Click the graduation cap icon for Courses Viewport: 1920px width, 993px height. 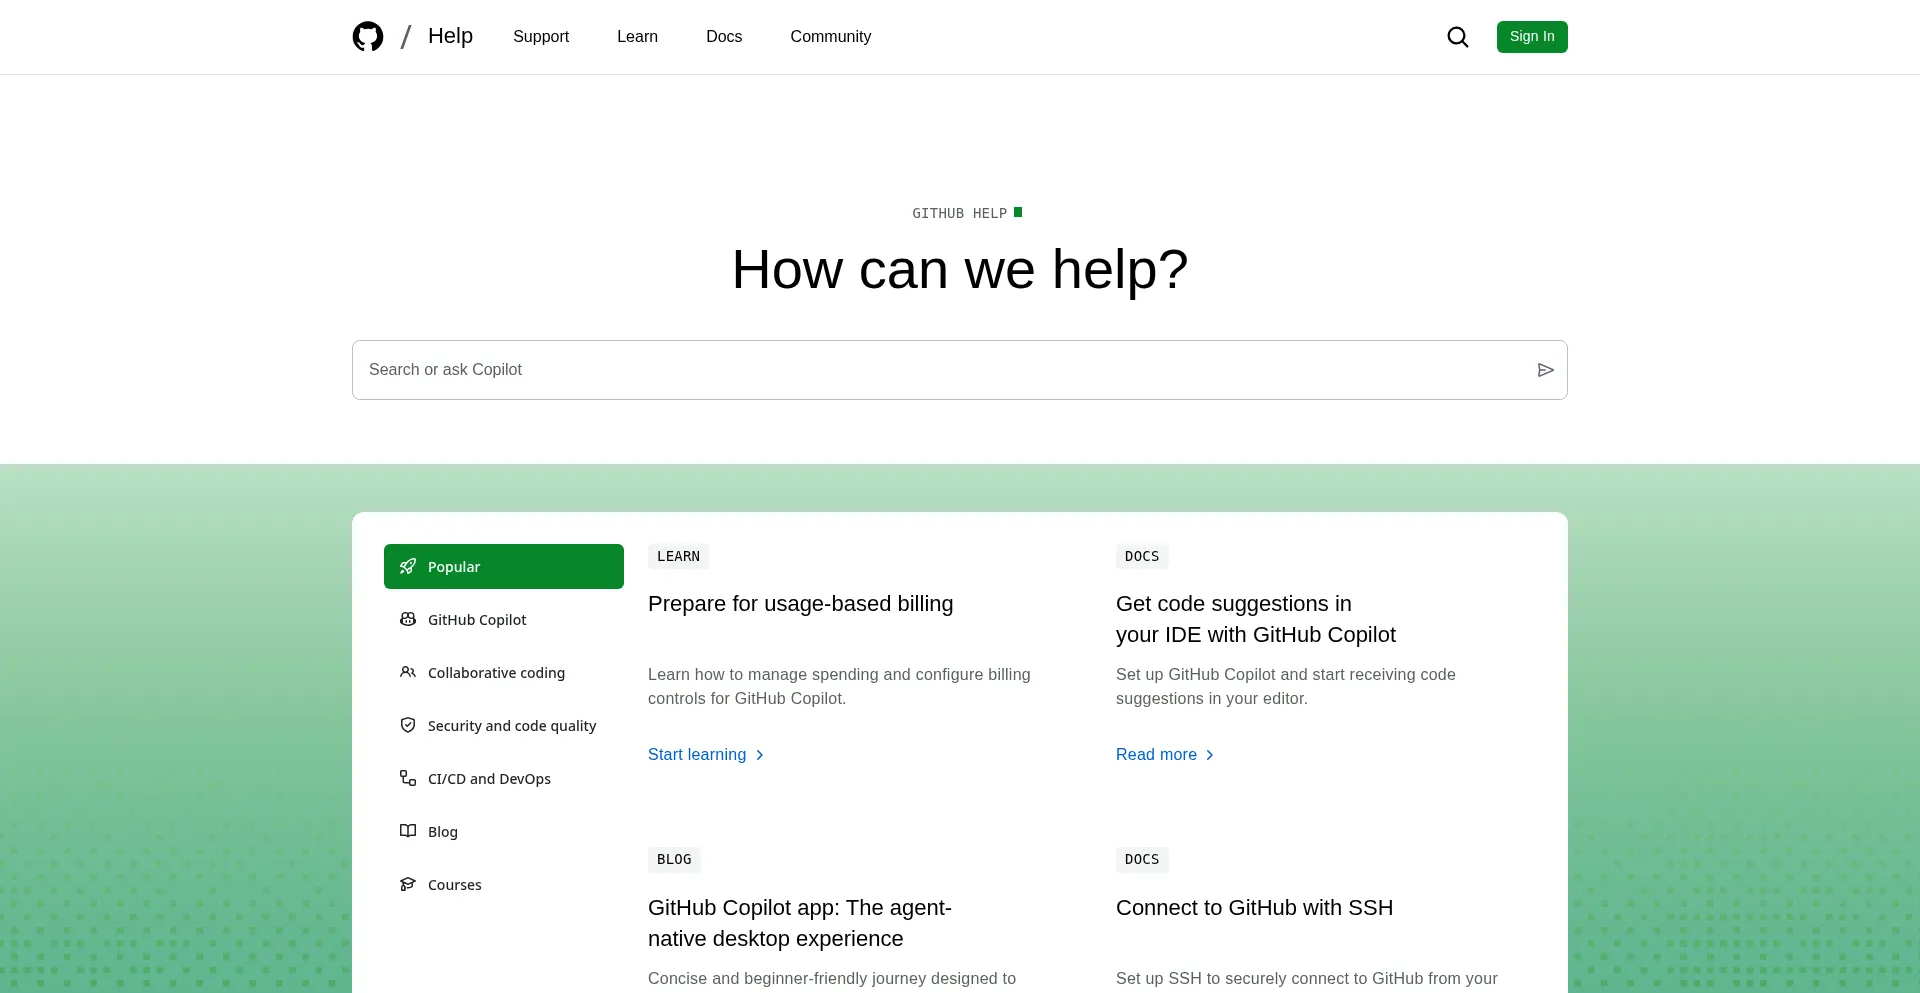point(408,885)
